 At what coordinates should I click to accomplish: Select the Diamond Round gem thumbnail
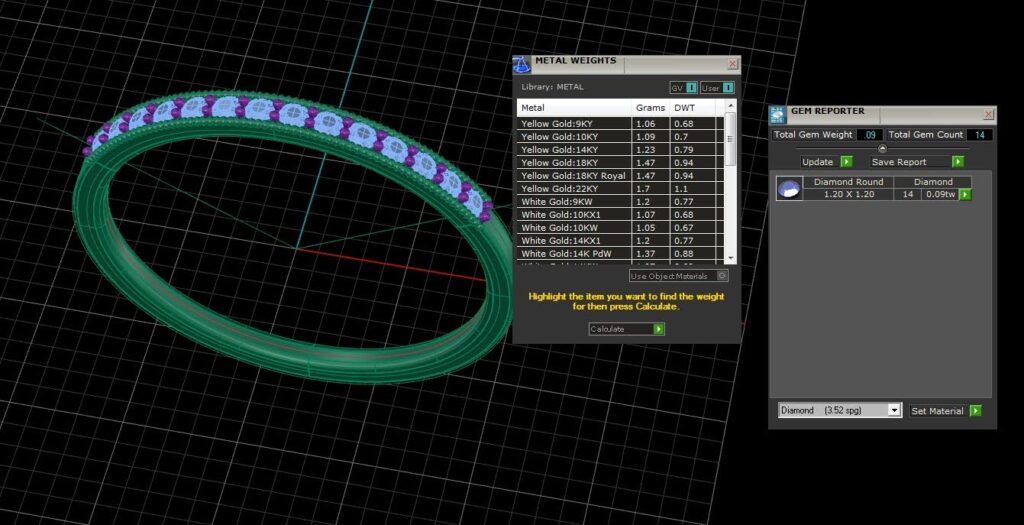789,189
